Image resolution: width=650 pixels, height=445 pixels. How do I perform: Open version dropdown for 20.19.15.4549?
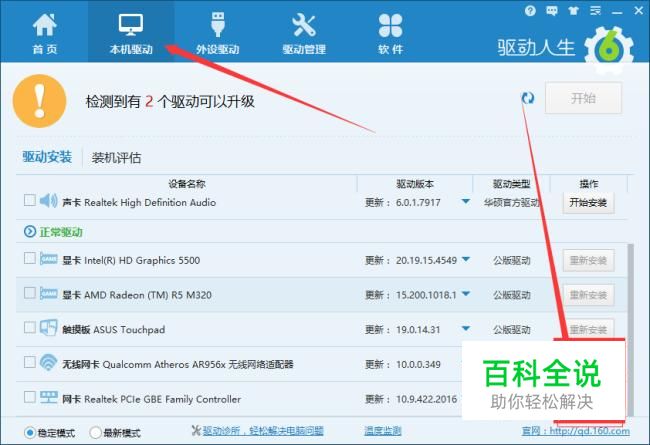[x=466, y=259]
